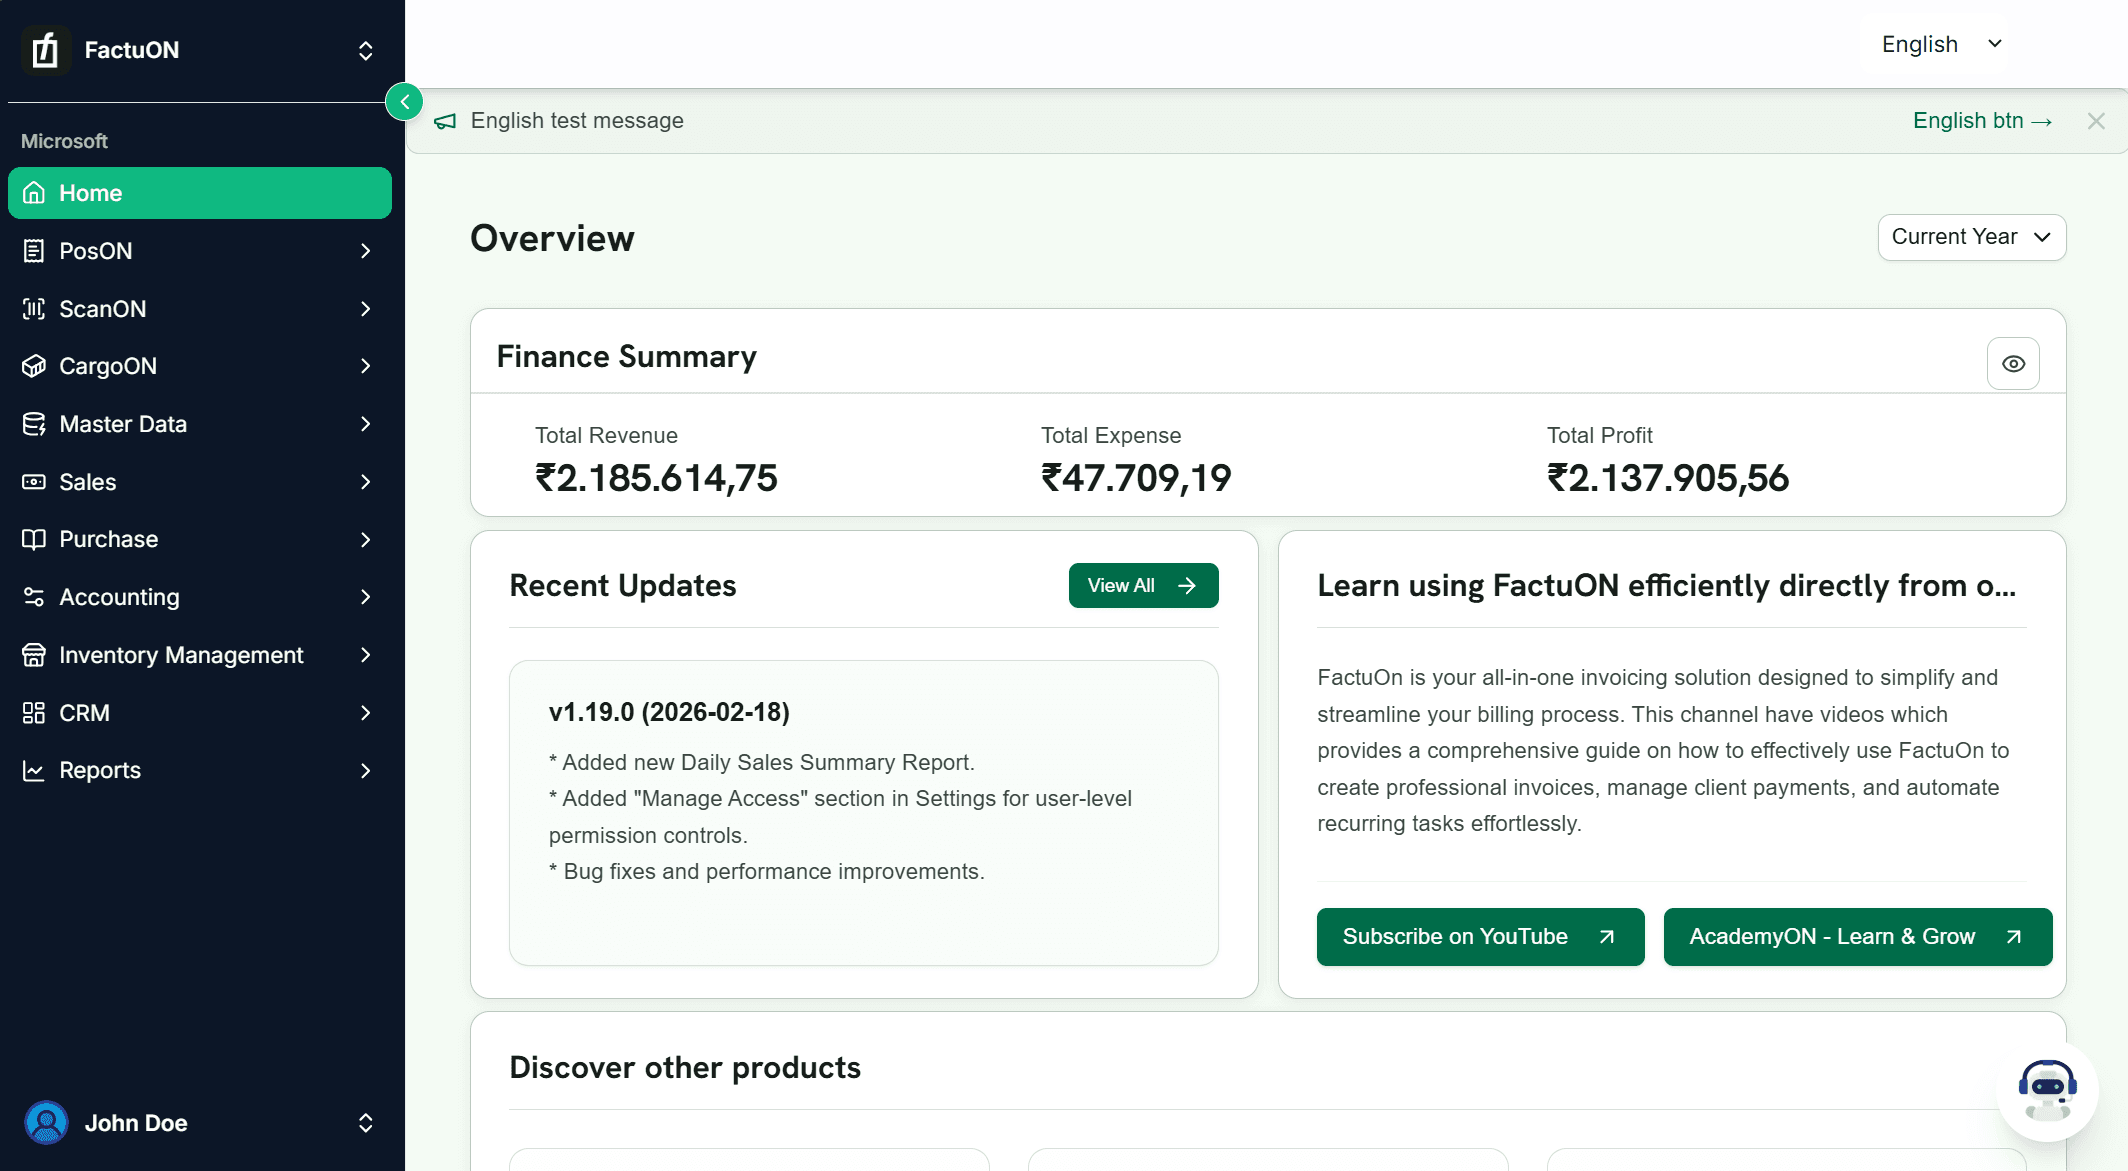2128x1171 pixels.
Task: Expand the Accounting submenu chevron
Action: pyautogui.click(x=366, y=597)
